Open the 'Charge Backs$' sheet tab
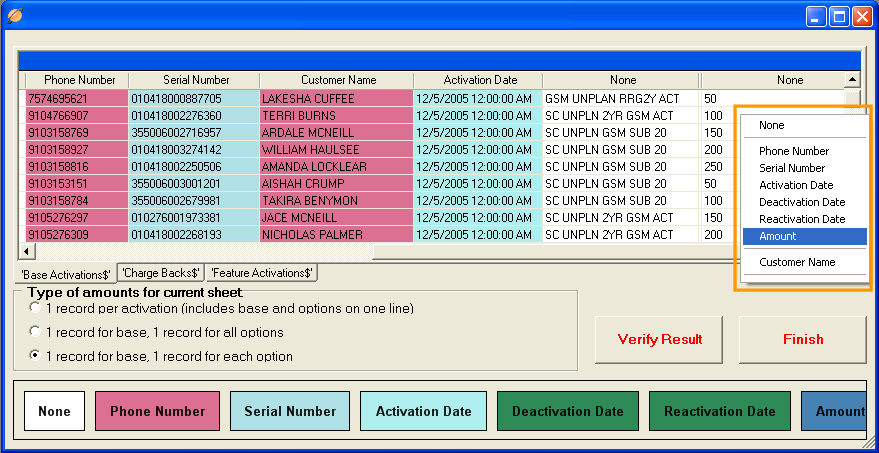 pyautogui.click(x=161, y=273)
